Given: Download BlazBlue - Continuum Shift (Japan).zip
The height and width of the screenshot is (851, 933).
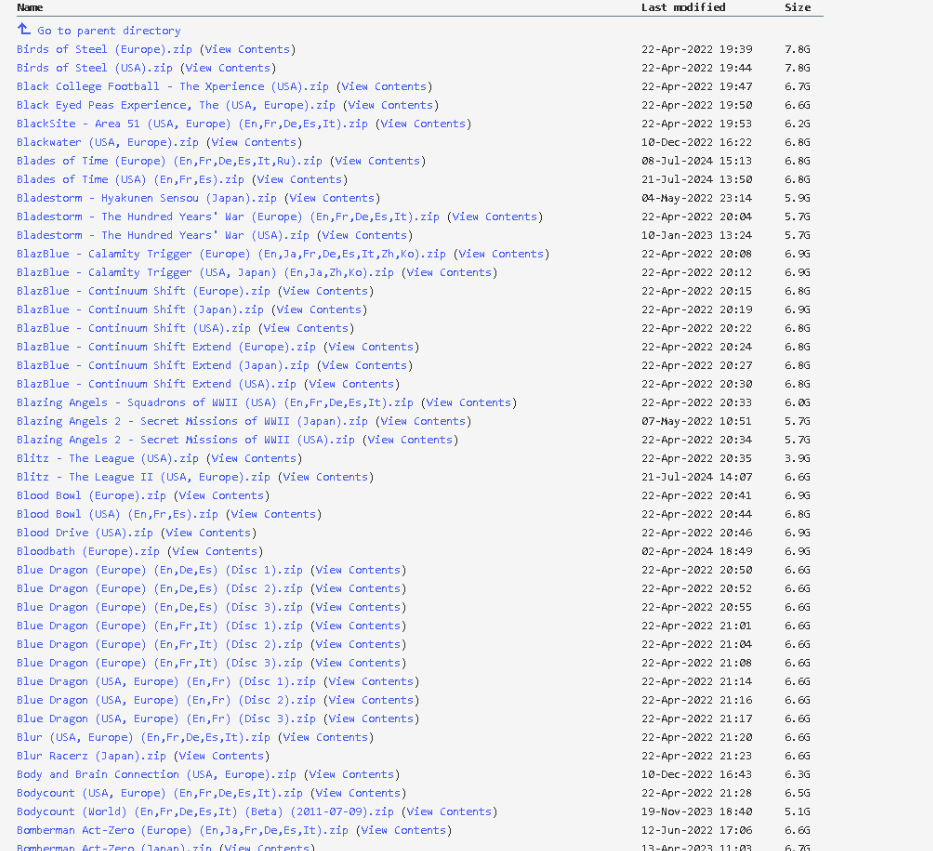Looking at the screenshot, I should pyautogui.click(x=140, y=309).
